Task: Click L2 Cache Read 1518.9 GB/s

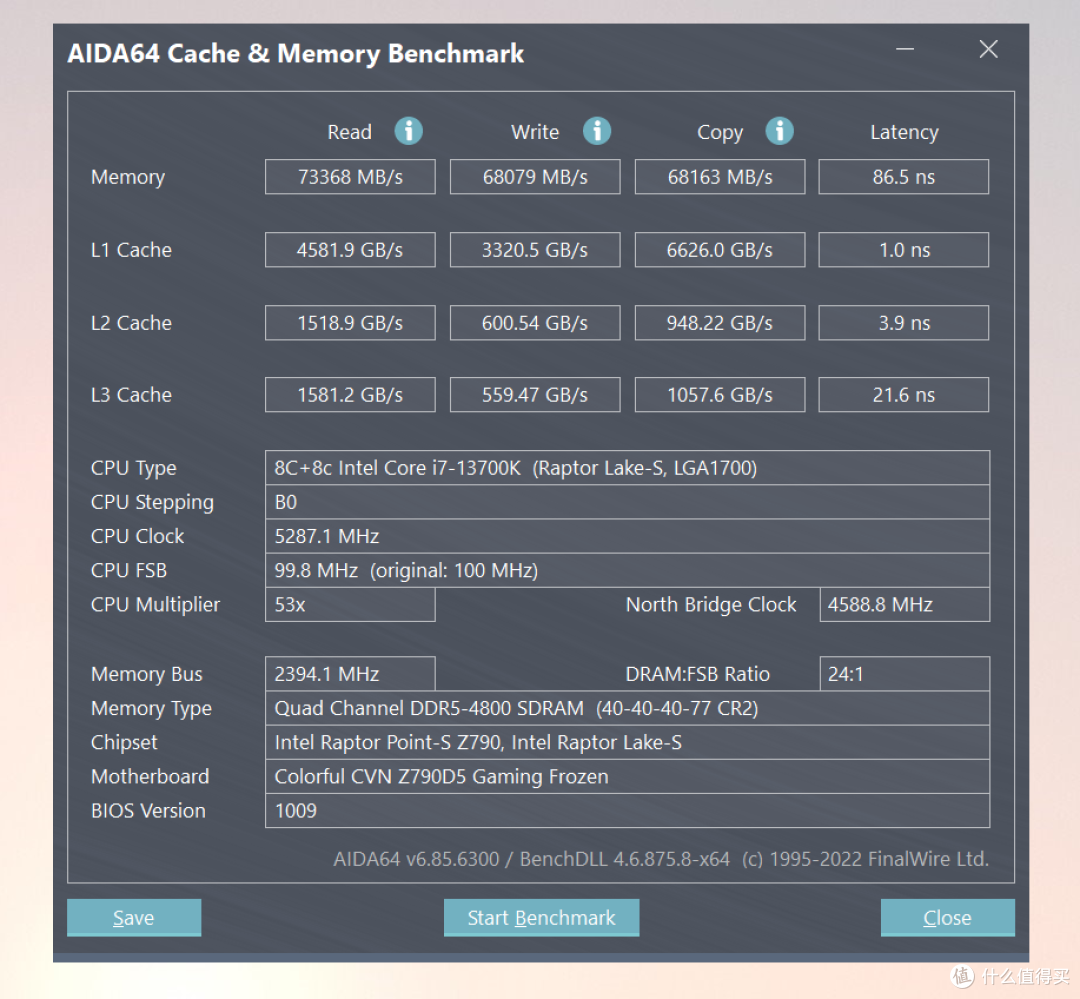Action: [350, 322]
